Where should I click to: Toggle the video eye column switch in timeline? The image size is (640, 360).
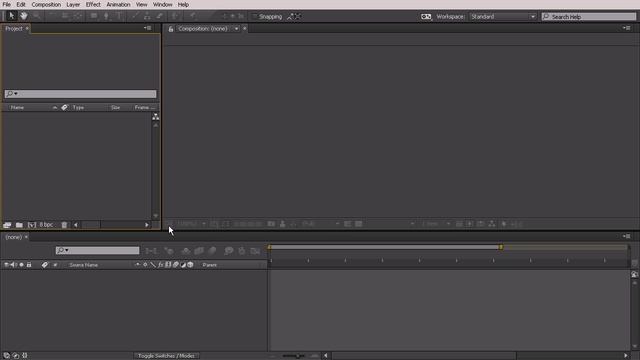(6, 265)
